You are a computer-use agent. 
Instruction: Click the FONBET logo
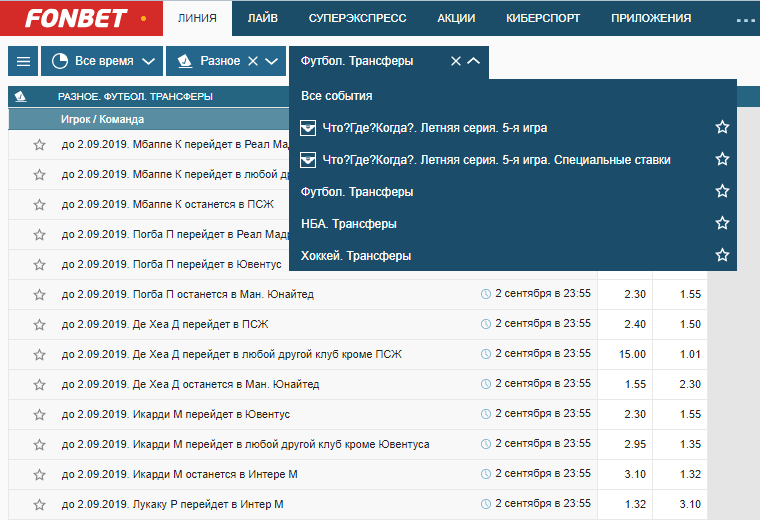(76, 18)
